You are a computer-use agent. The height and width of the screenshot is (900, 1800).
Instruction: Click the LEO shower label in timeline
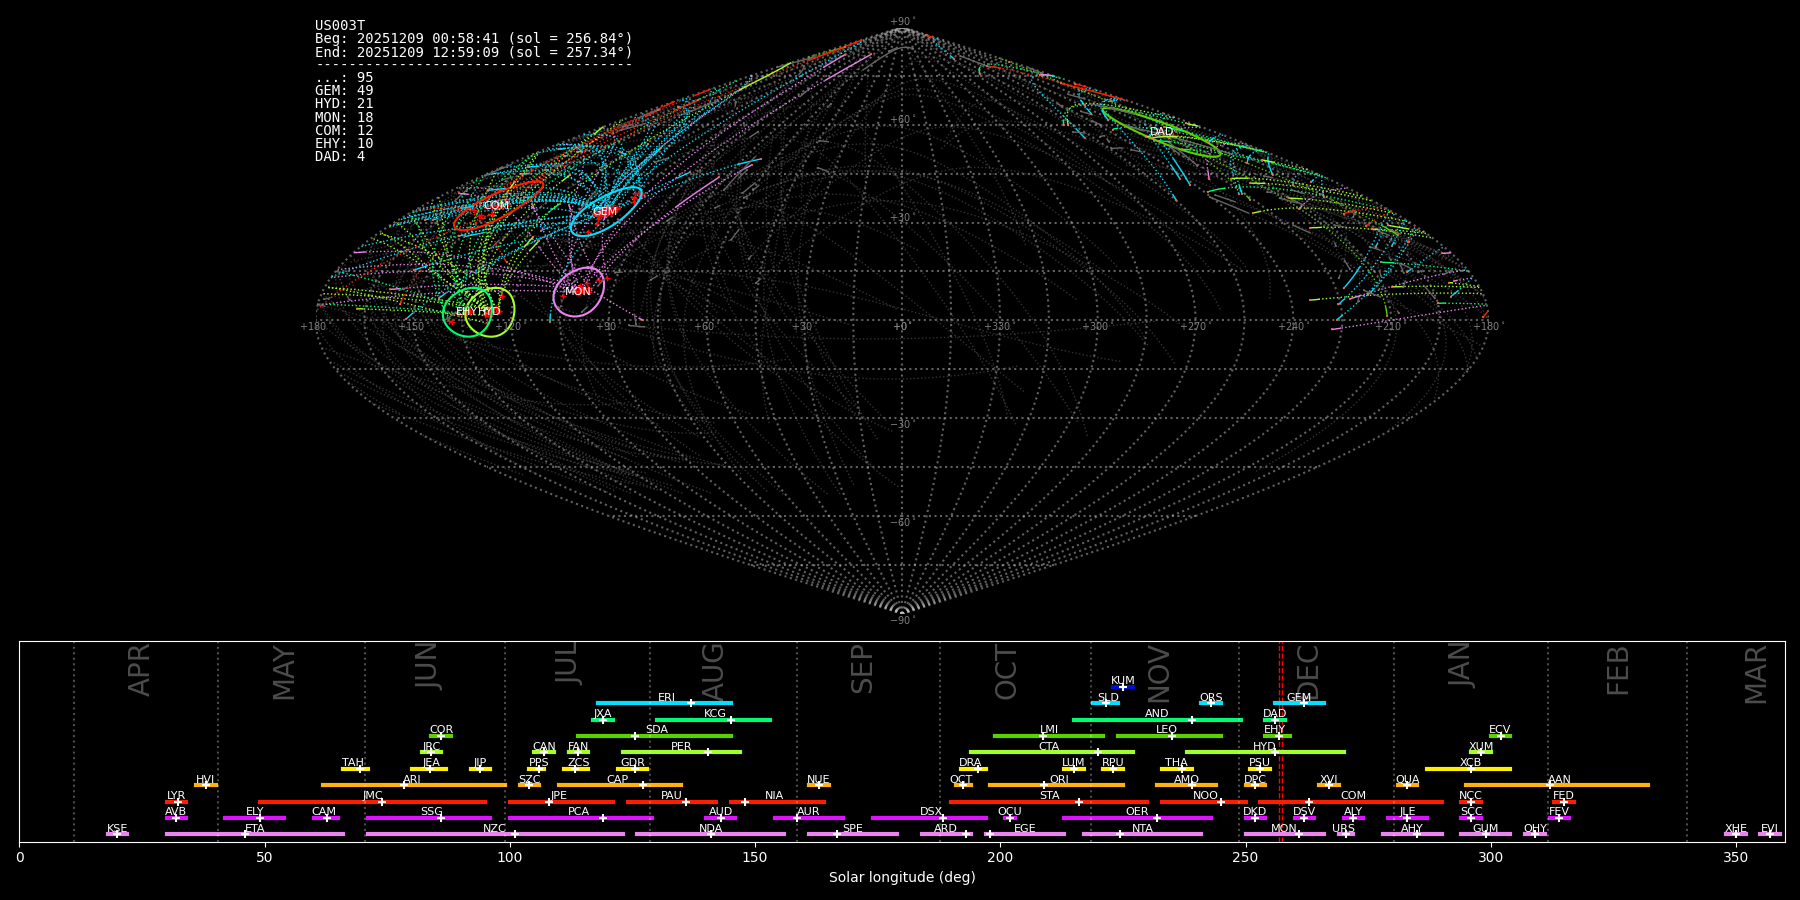click(x=1167, y=730)
